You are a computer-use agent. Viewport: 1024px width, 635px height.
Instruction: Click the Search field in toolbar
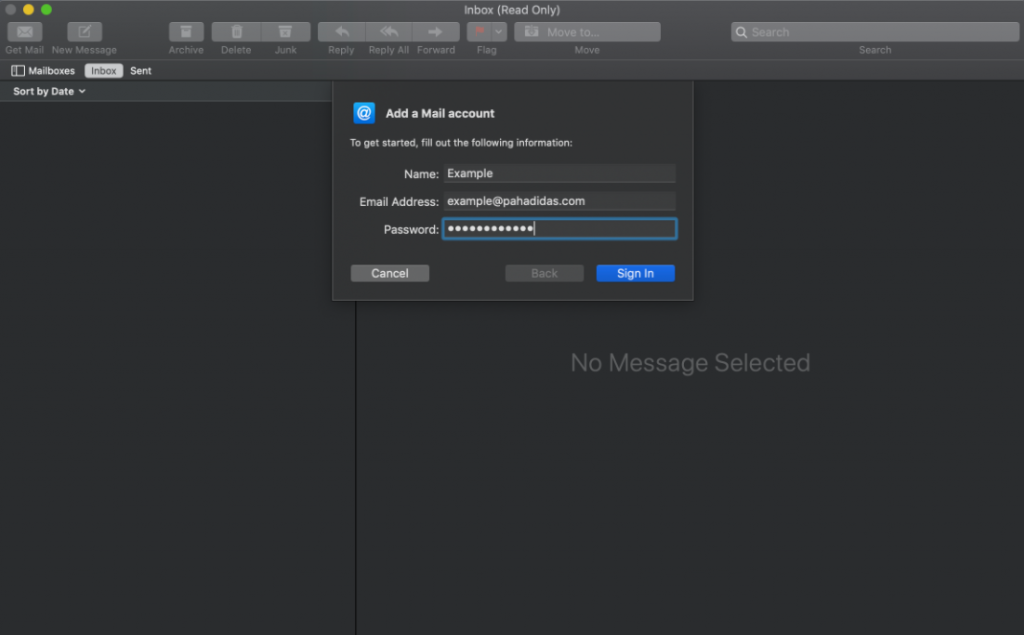875,32
